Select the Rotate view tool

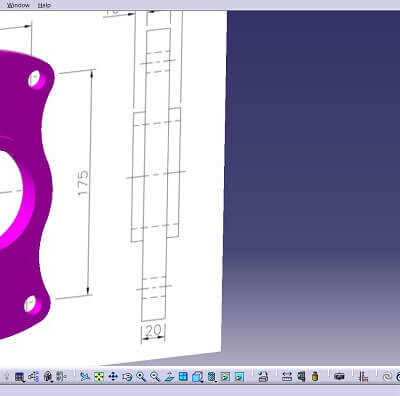pos(127,377)
